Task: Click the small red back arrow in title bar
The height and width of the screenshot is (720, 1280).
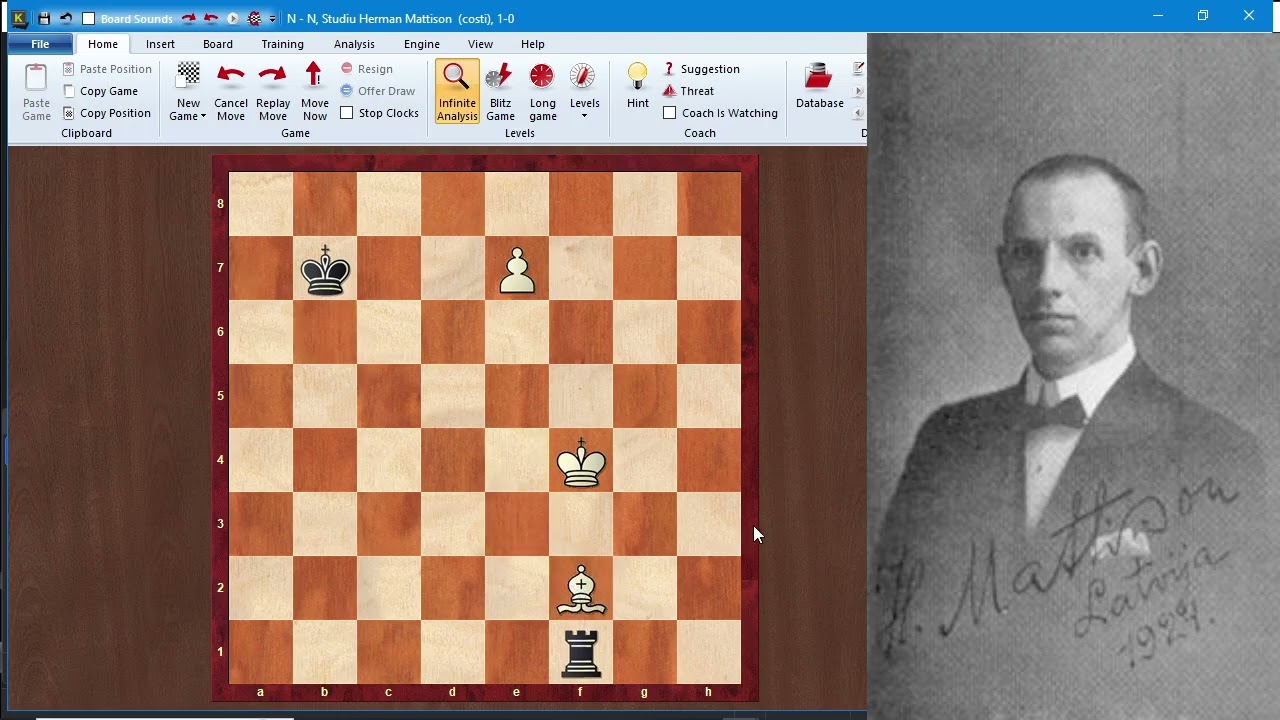Action: (x=211, y=18)
